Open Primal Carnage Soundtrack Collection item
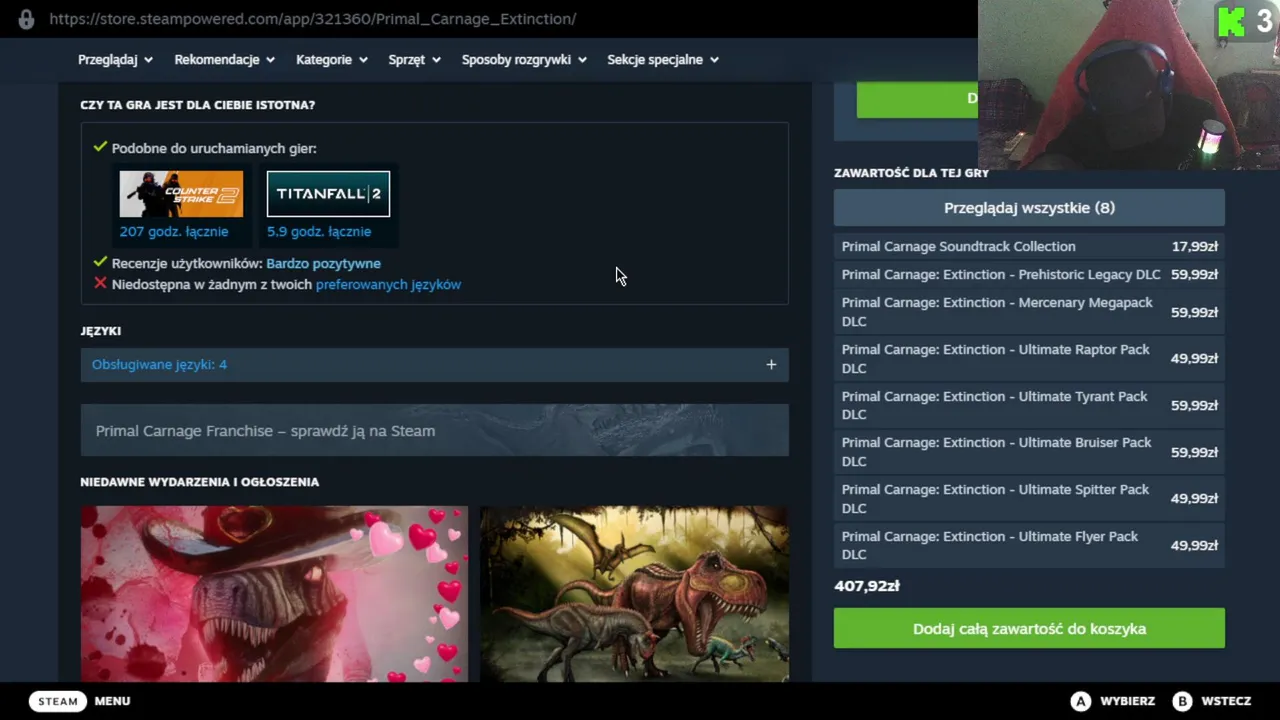Viewport: 1280px width, 720px height. (1029, 246)
